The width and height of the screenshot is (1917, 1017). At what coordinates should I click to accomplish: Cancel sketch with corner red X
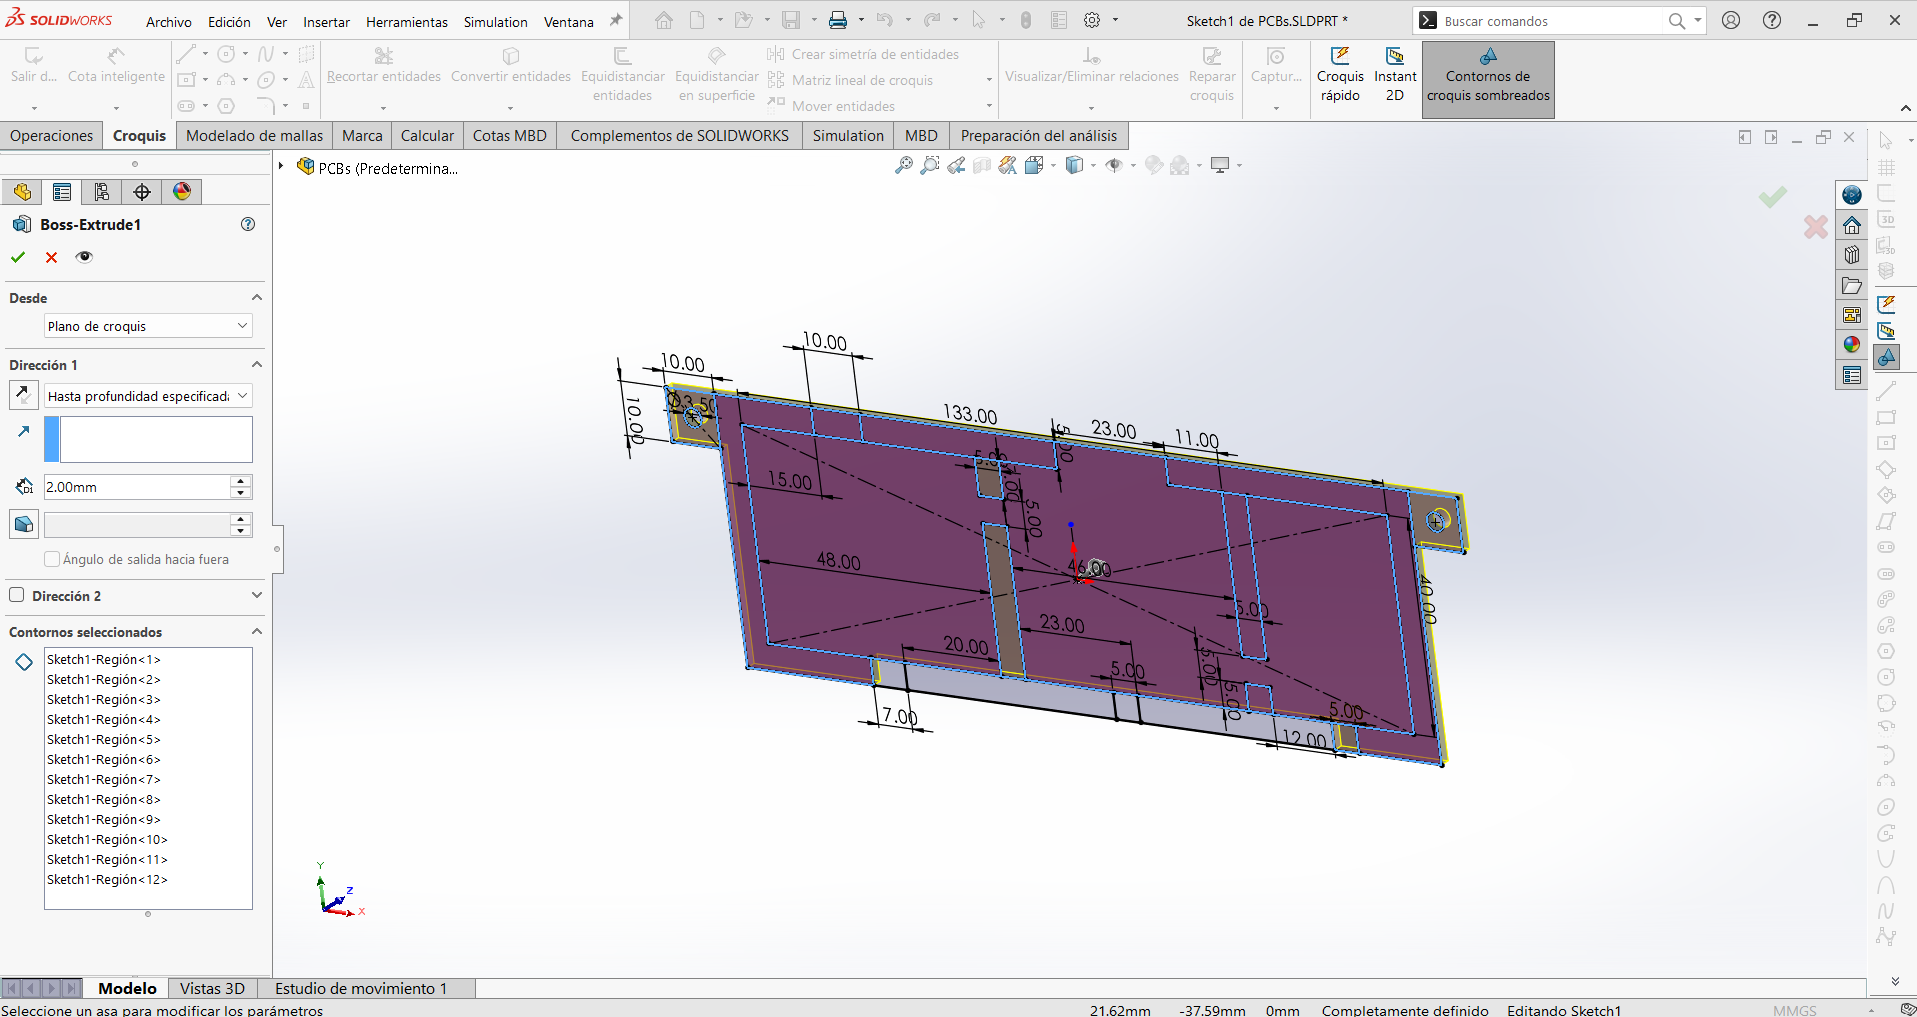click(x=1816, y=227)
